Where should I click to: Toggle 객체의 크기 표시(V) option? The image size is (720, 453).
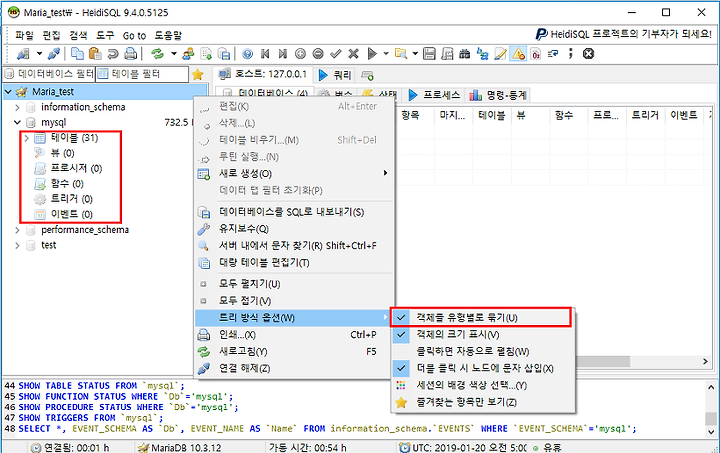coord(483,335)
